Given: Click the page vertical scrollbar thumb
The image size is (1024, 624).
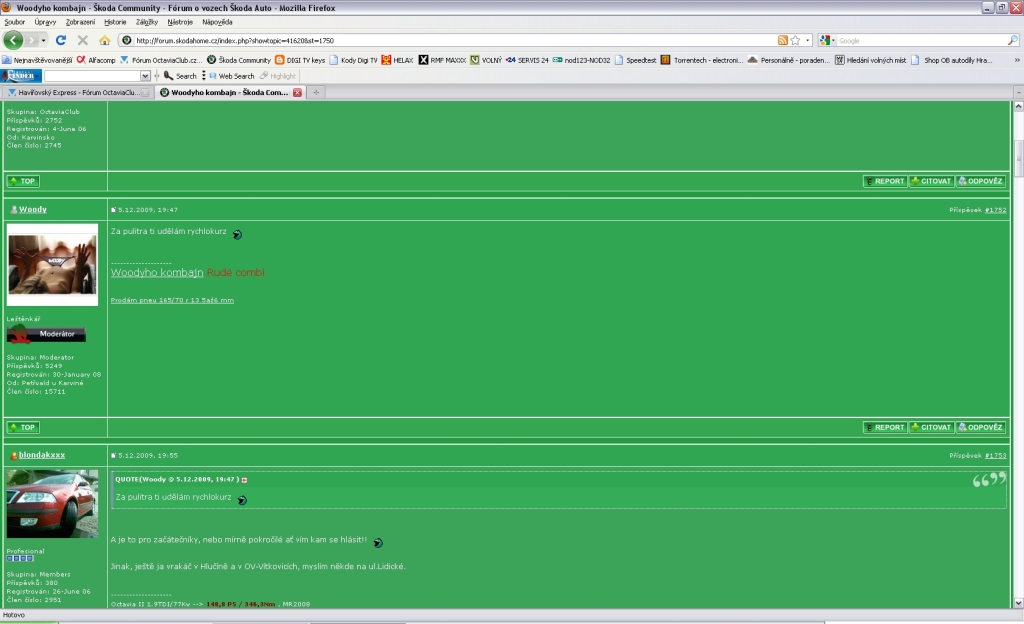Looking at the screenshot, I should point(1018,155).
